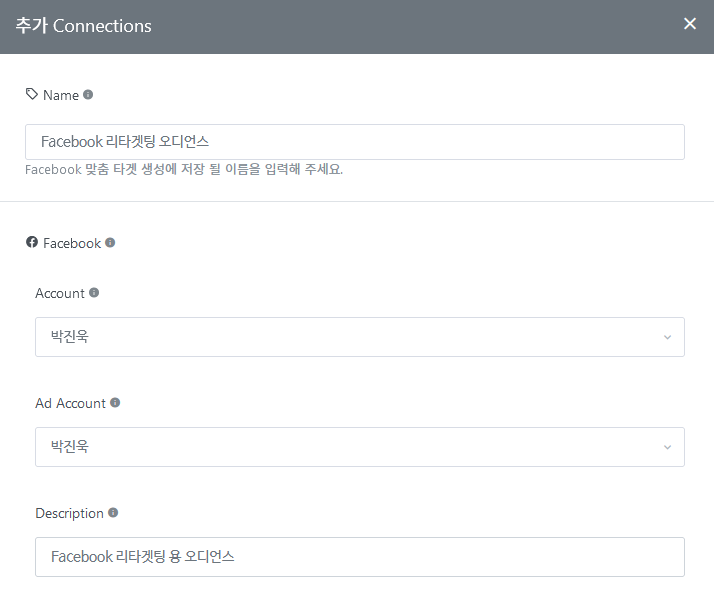Click the info icon next to Description

coord(113,513)
